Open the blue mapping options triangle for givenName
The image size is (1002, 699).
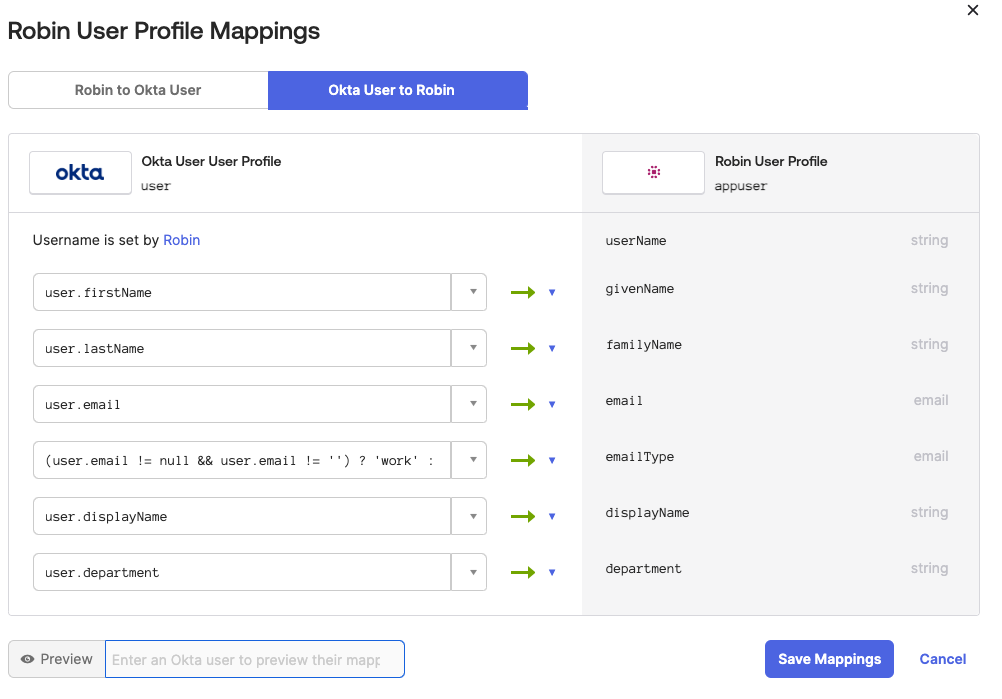552,293
